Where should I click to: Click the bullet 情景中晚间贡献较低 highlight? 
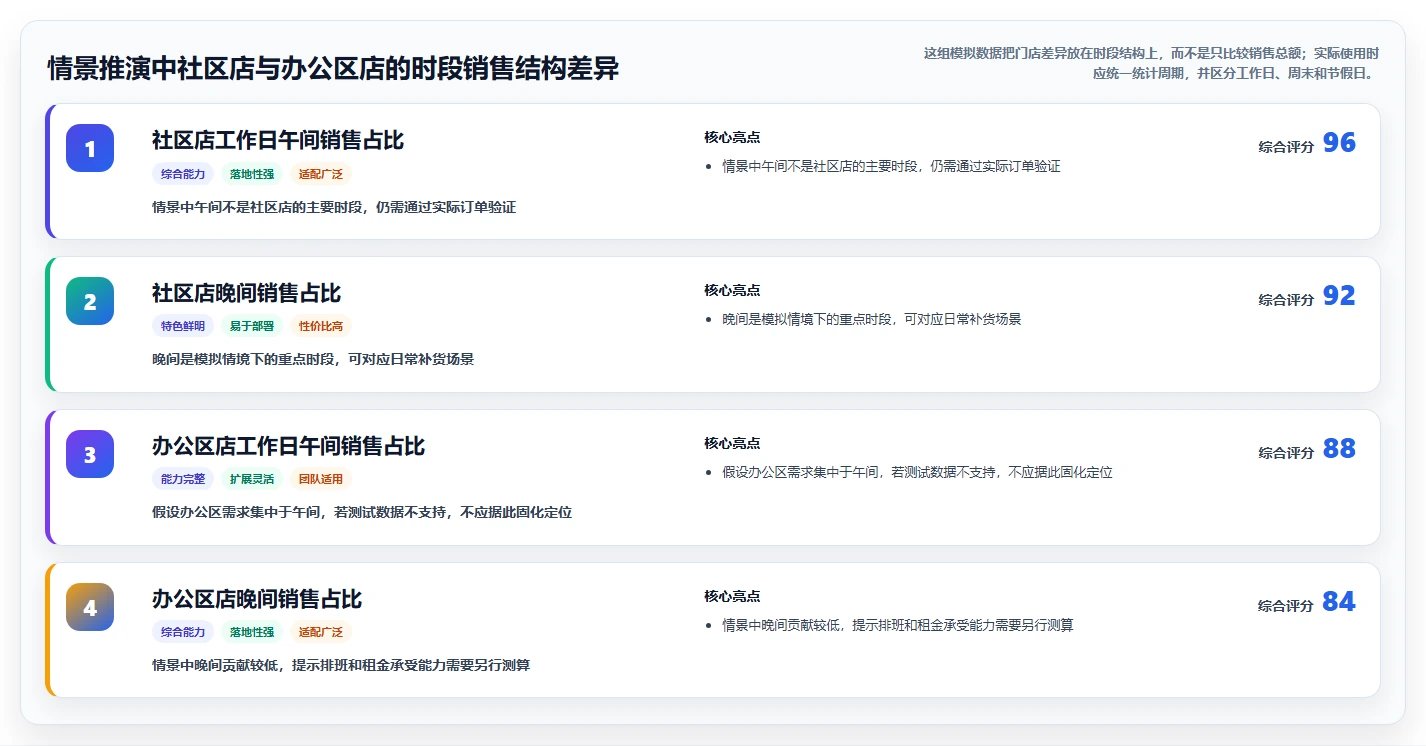click(x=898, y=626)
